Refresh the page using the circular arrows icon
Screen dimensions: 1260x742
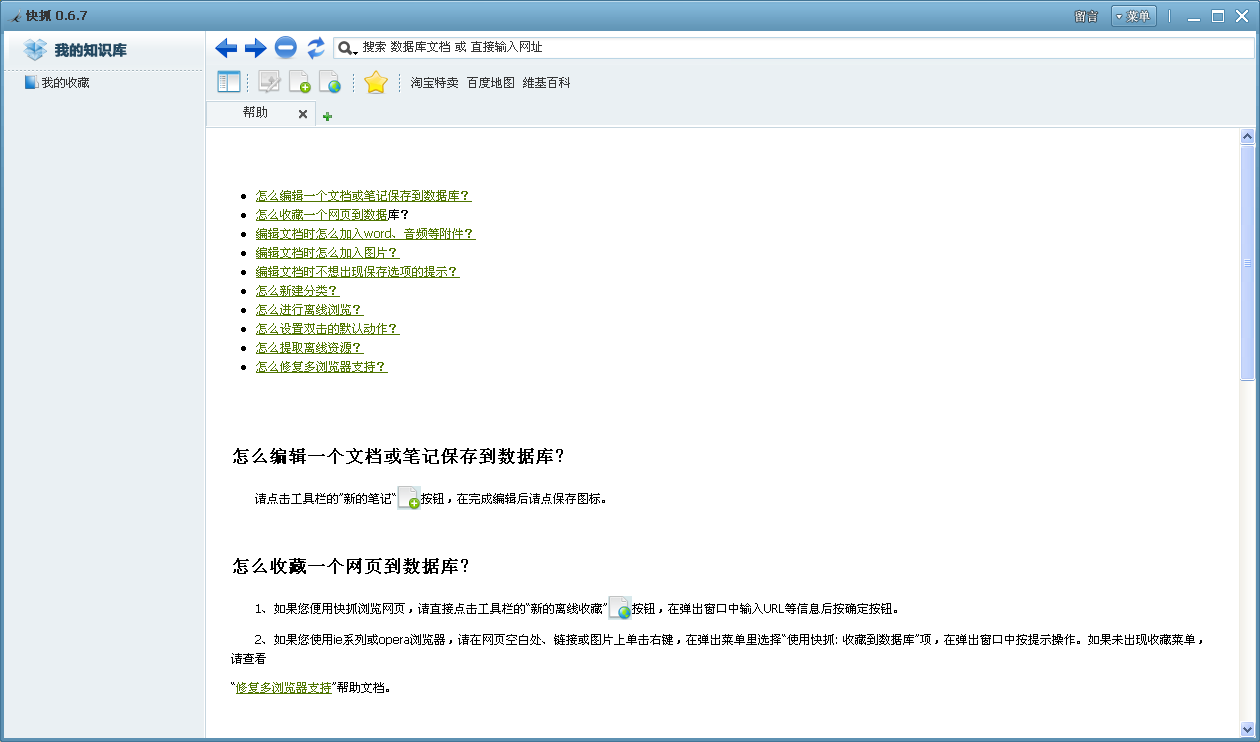316,47
